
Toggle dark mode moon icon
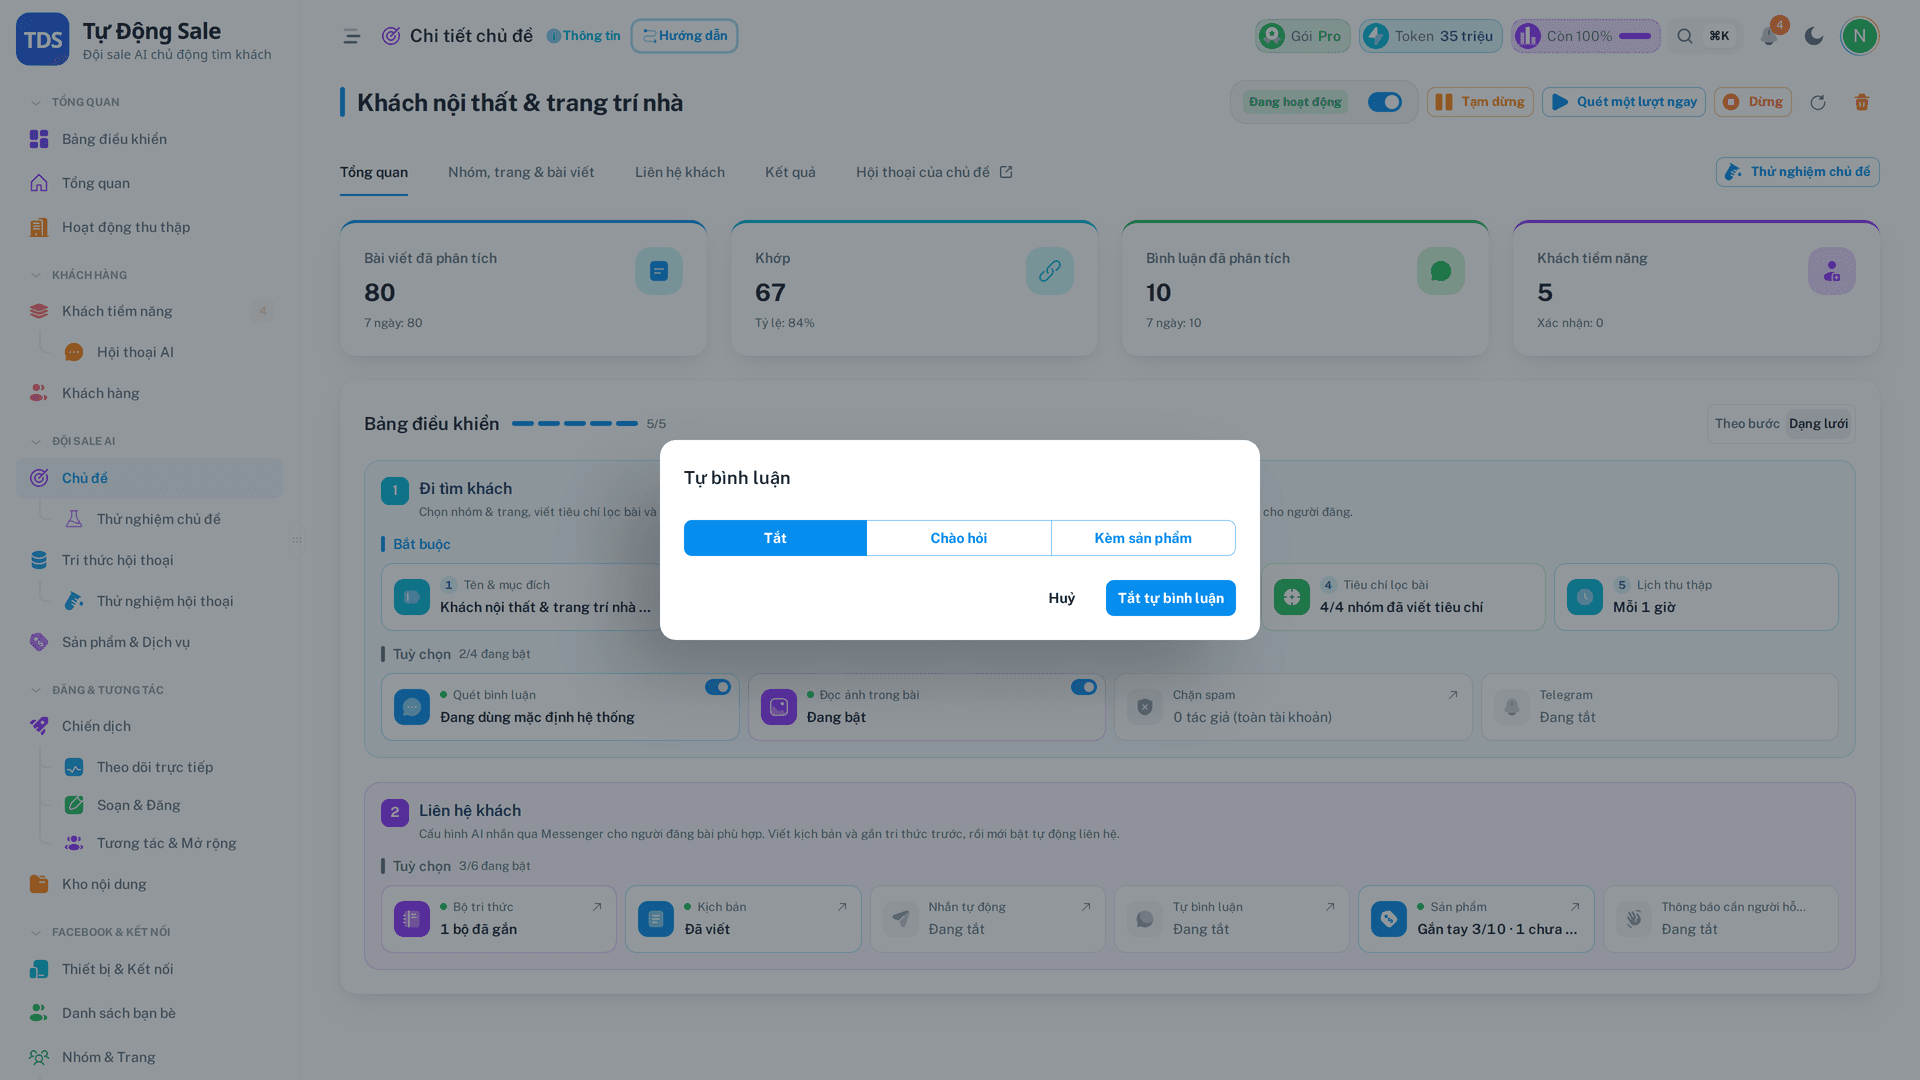pyautogui.click(x=1814, y=36)
